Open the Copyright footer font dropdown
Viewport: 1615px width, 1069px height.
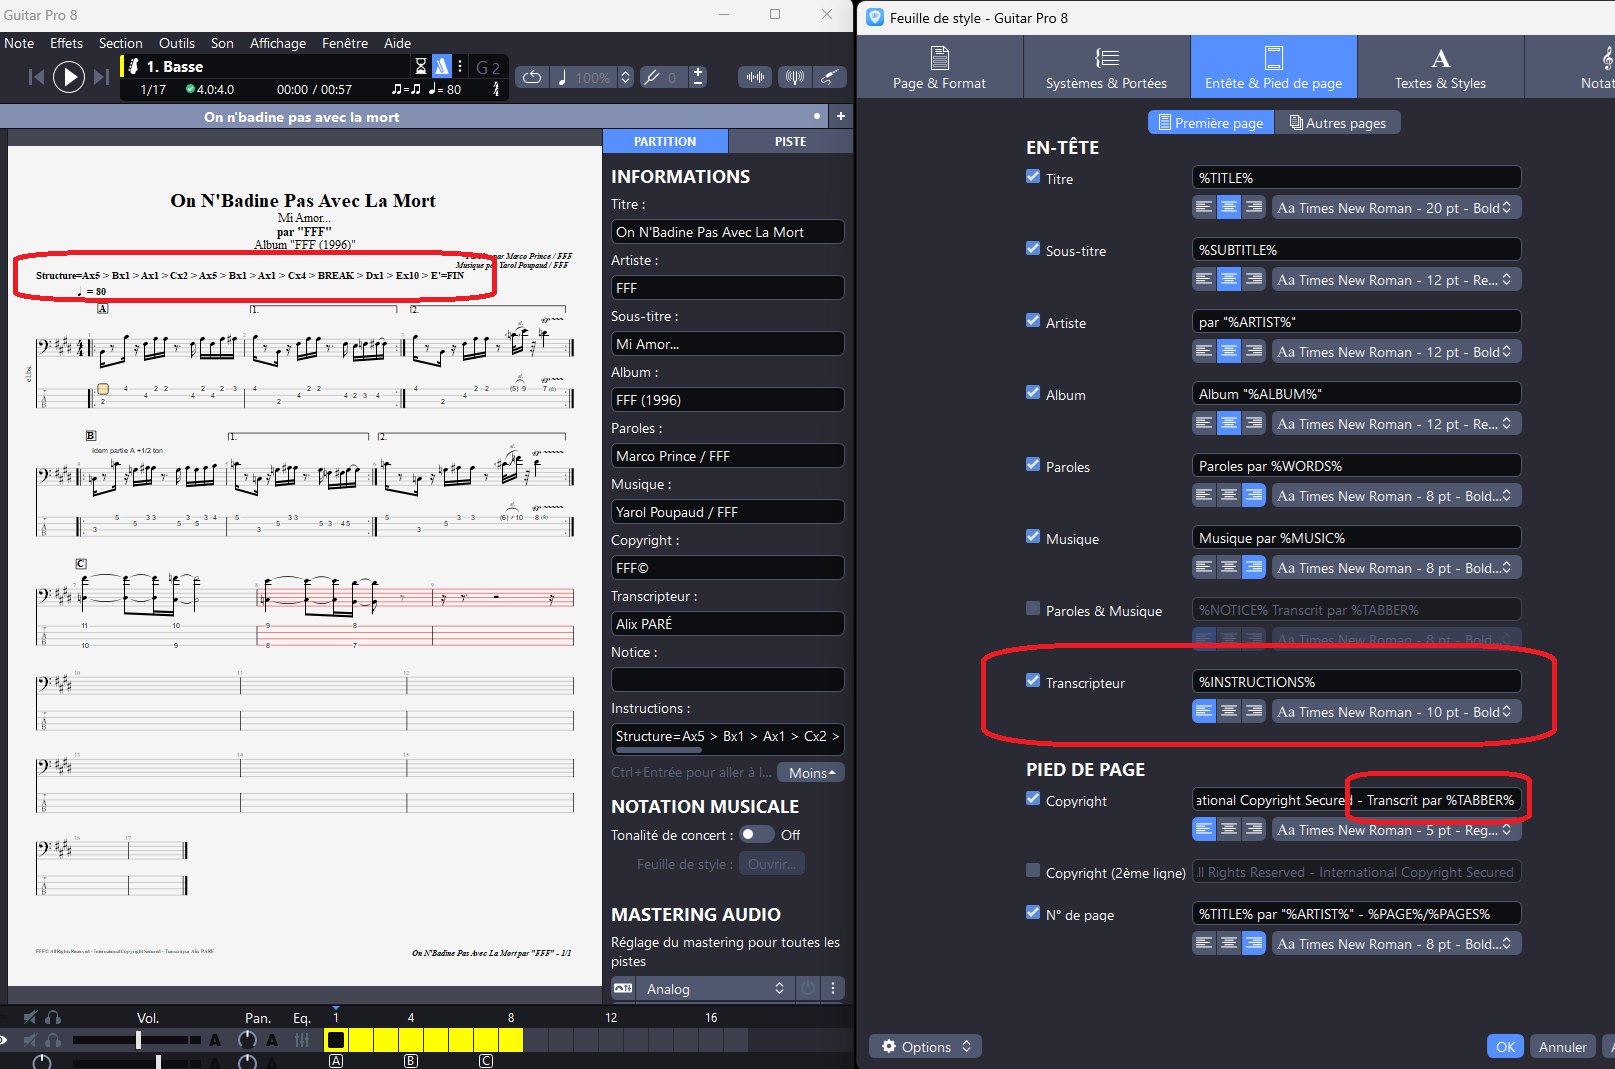pyautogui.click(x=1396, y=829)
